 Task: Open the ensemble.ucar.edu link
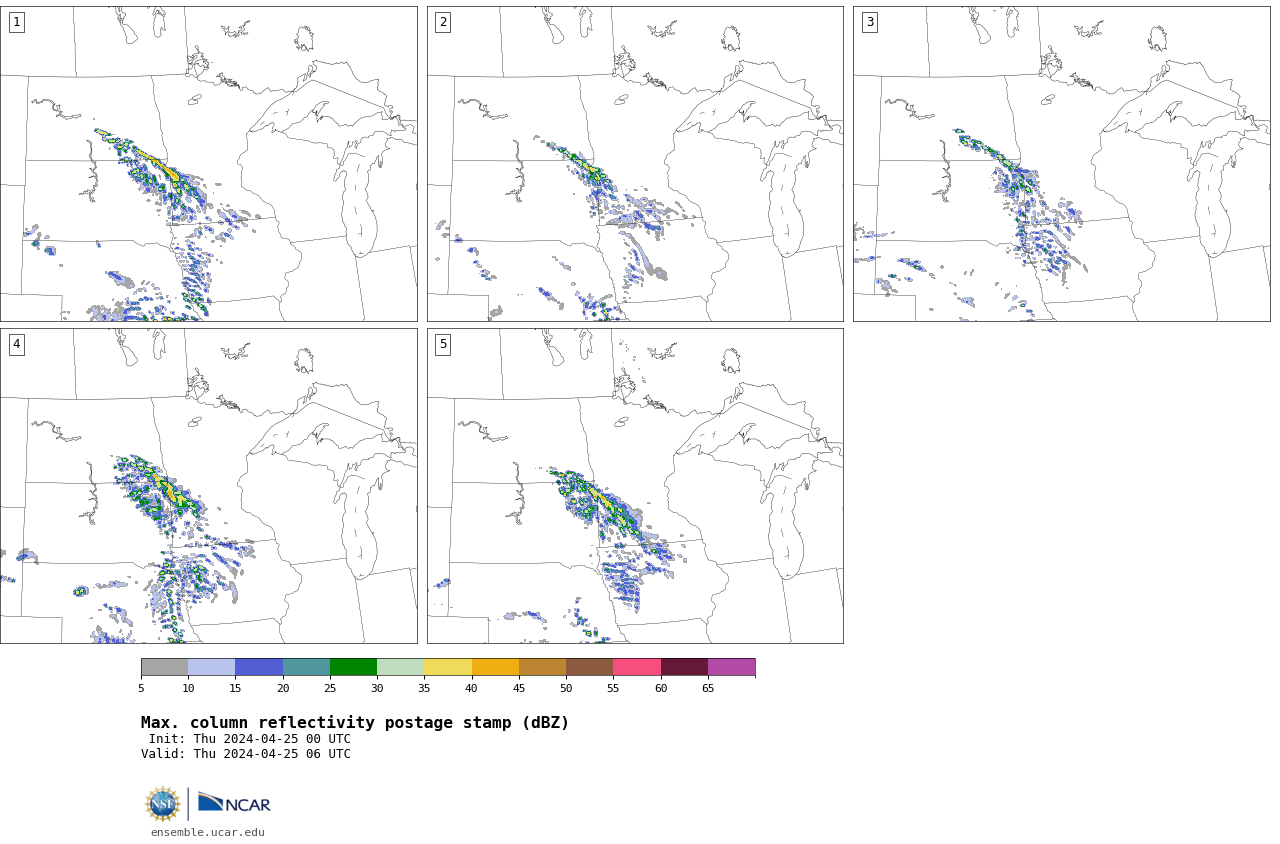208,832
